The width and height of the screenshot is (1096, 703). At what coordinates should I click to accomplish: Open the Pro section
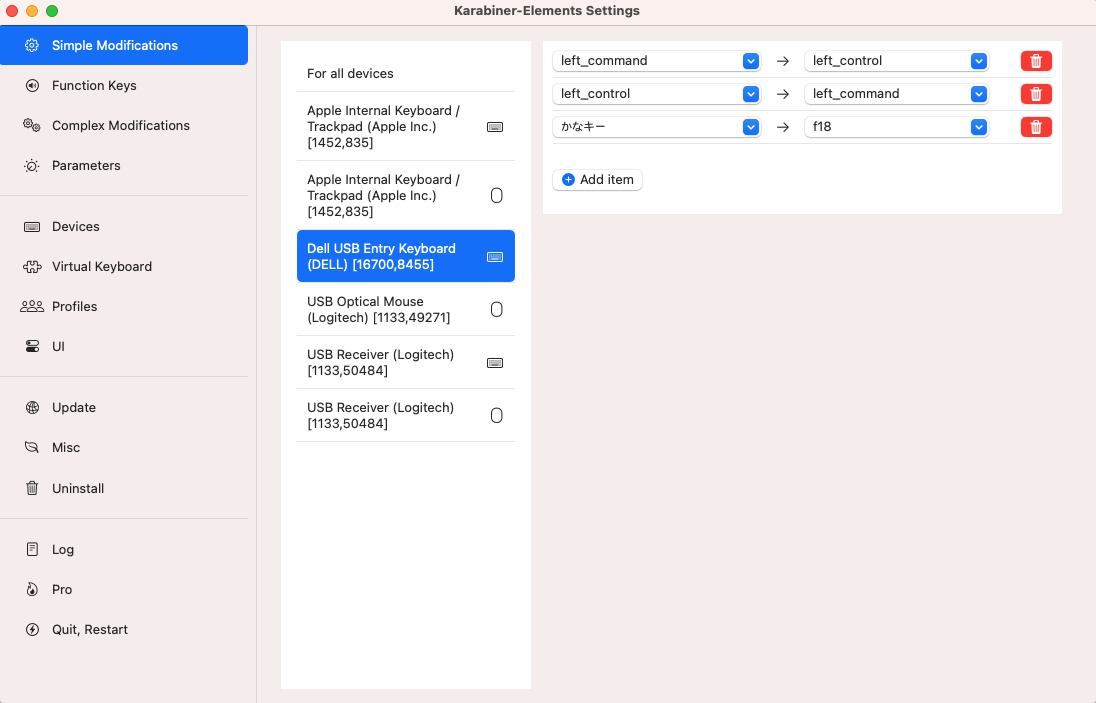(x=124, y=589)
